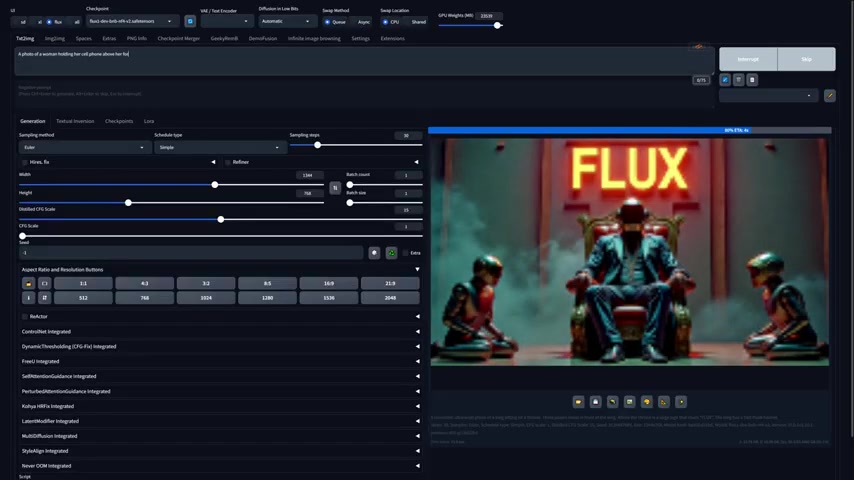Click the fifth icon under the output image

(x=646, y=402)
